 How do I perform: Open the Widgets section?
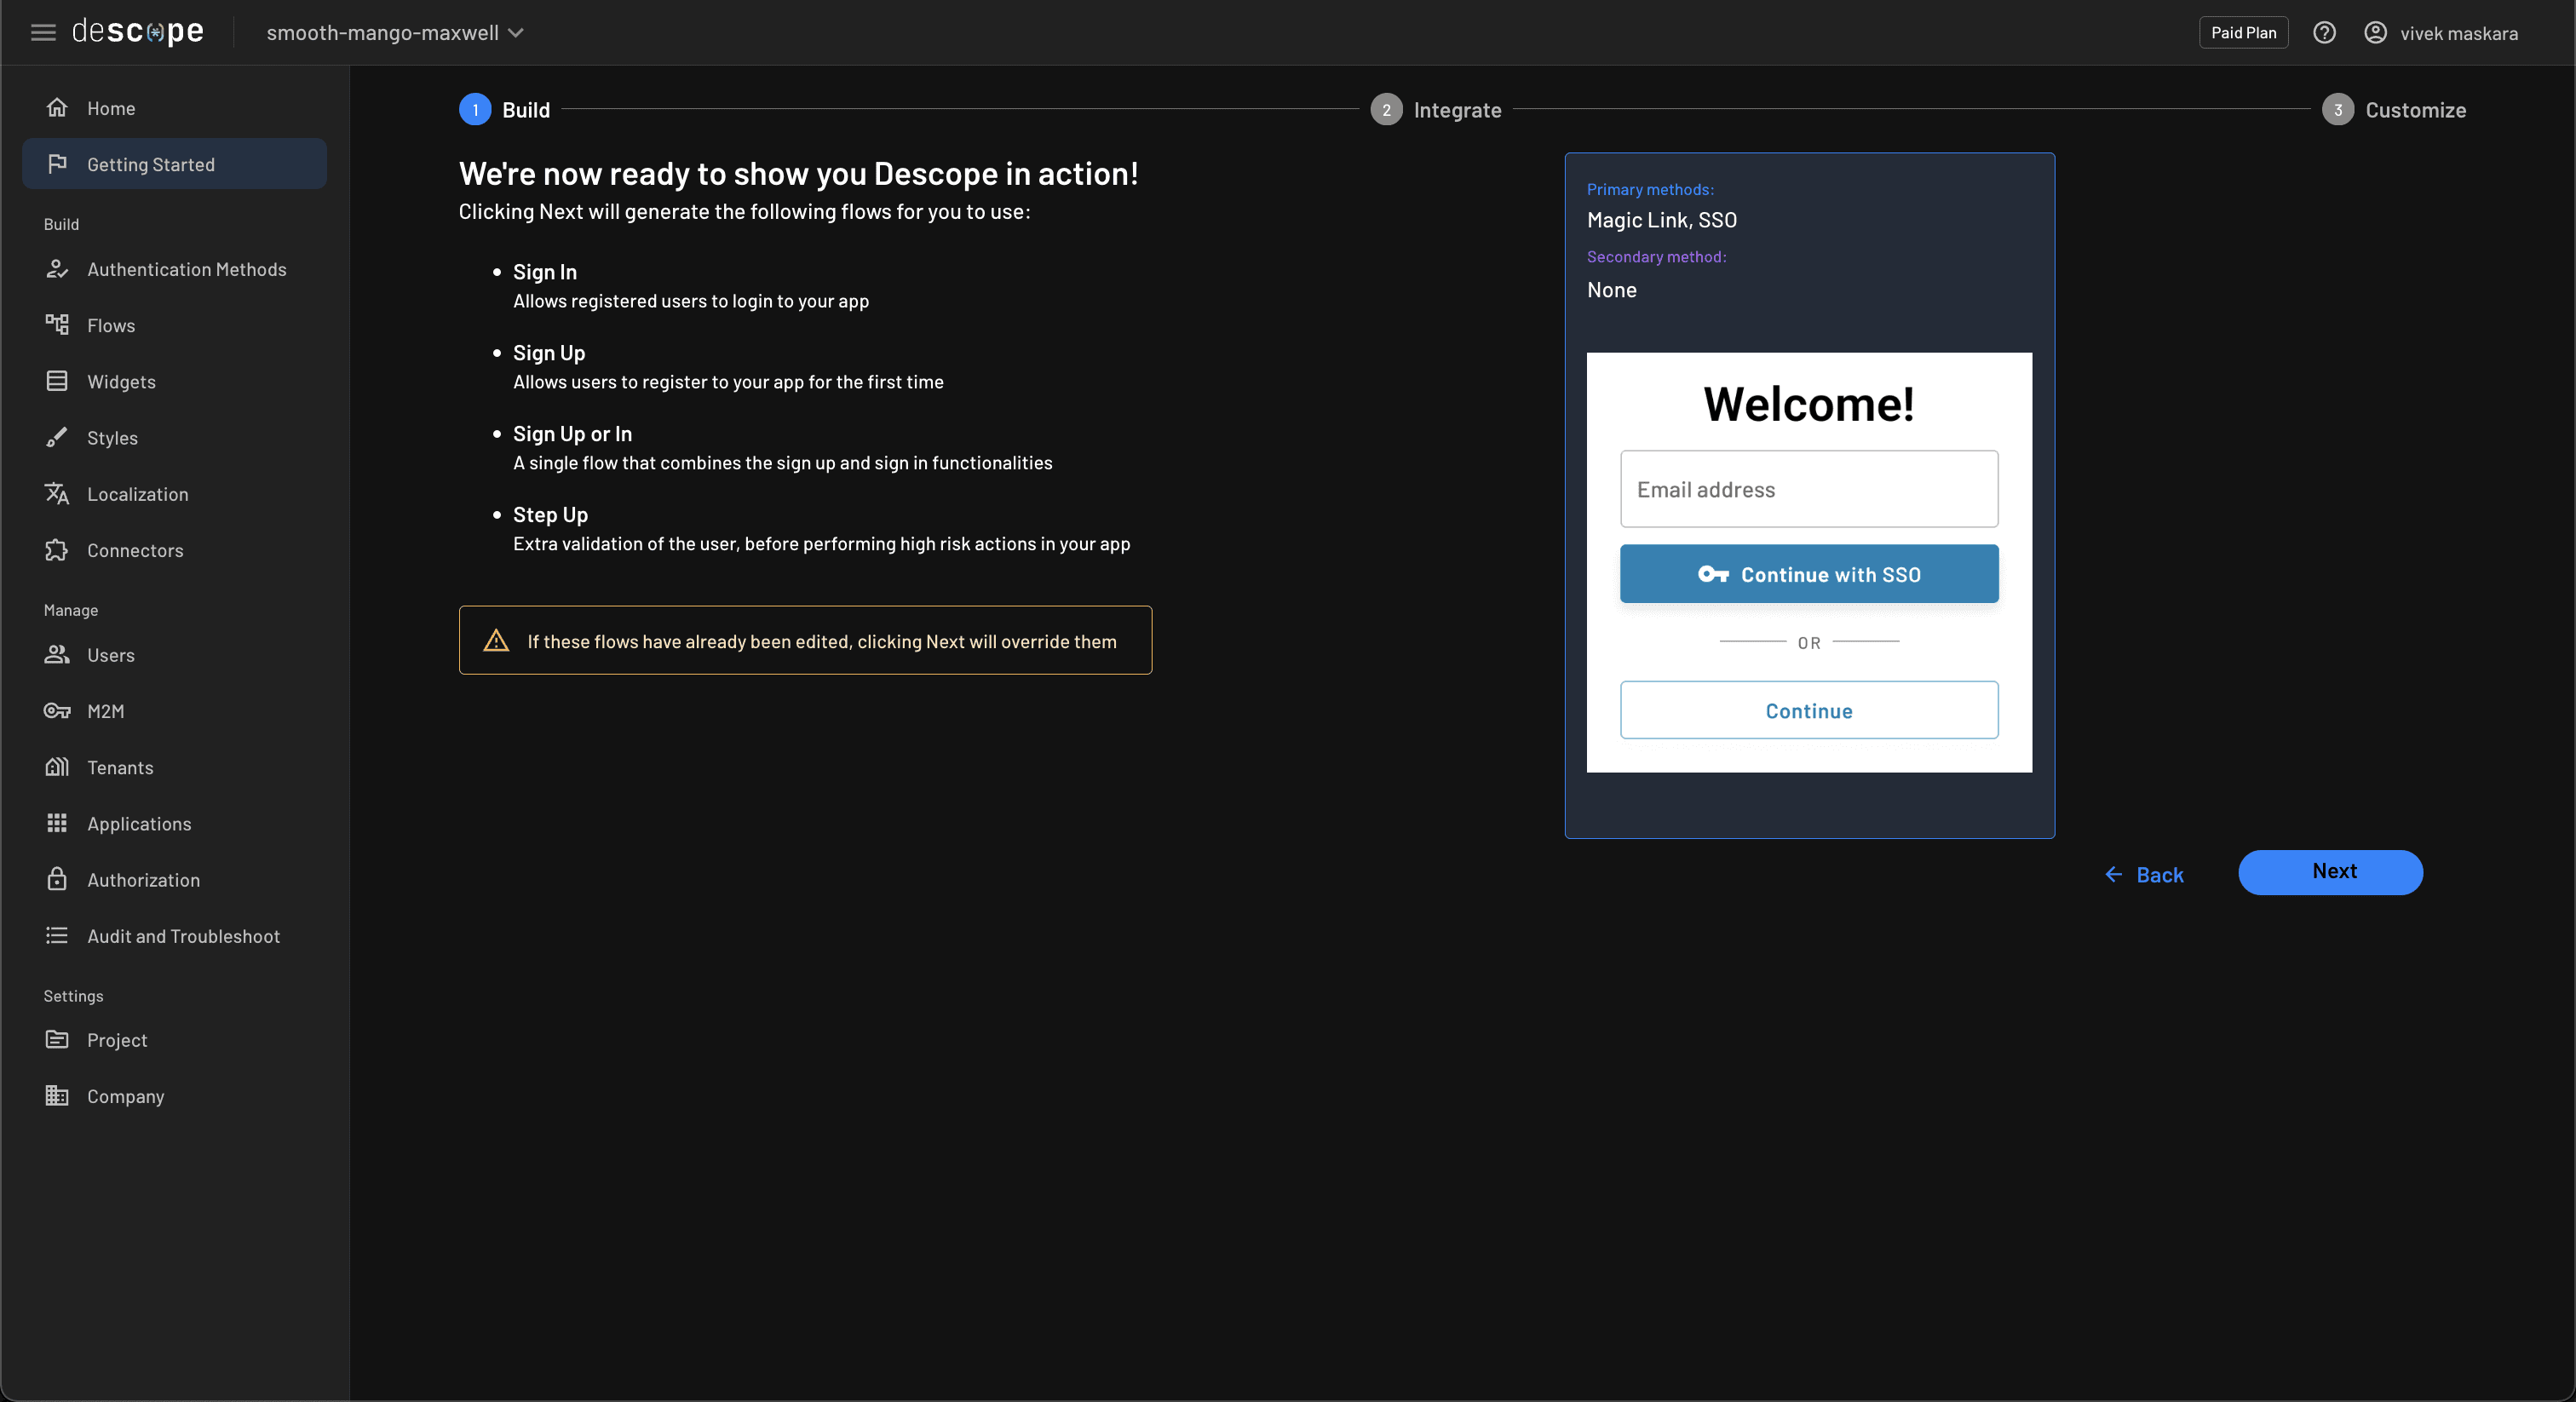(121, 381)
